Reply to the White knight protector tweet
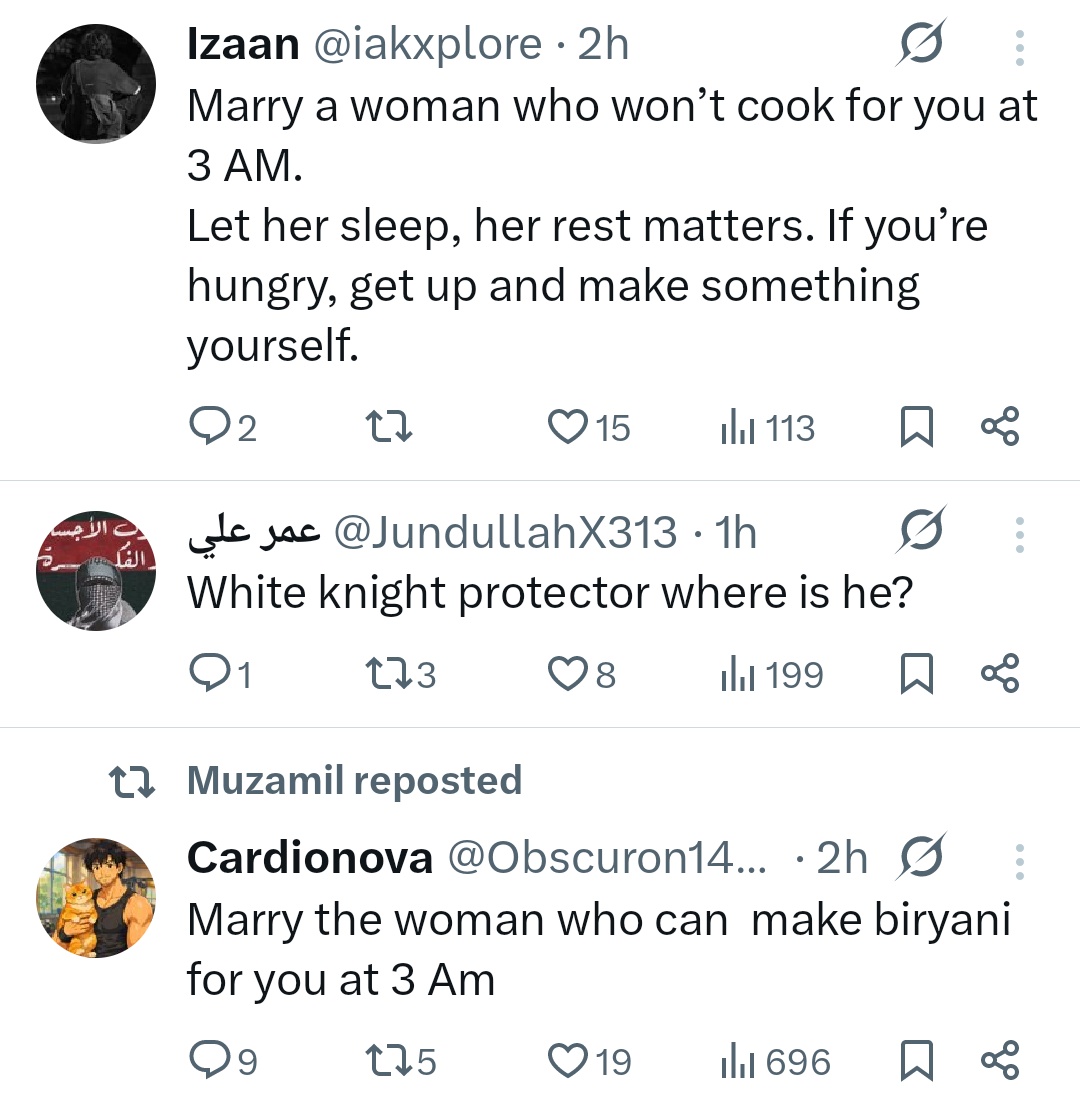This screenshot has height=1114, width=1080. pos(208,675)
